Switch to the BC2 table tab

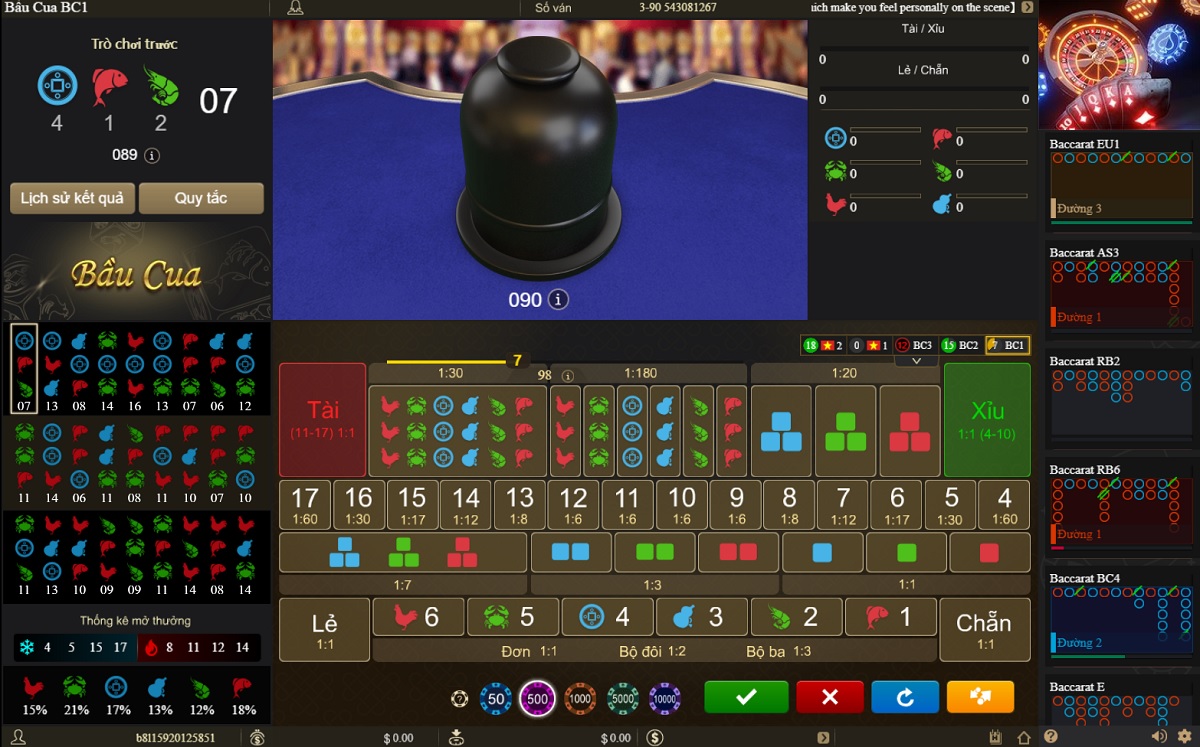coord(960,345)
